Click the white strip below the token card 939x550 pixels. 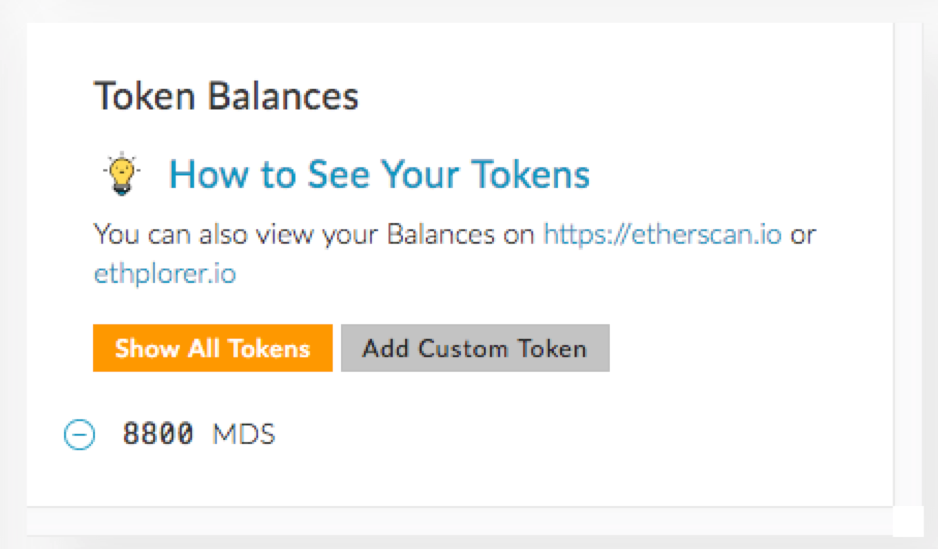460,520
